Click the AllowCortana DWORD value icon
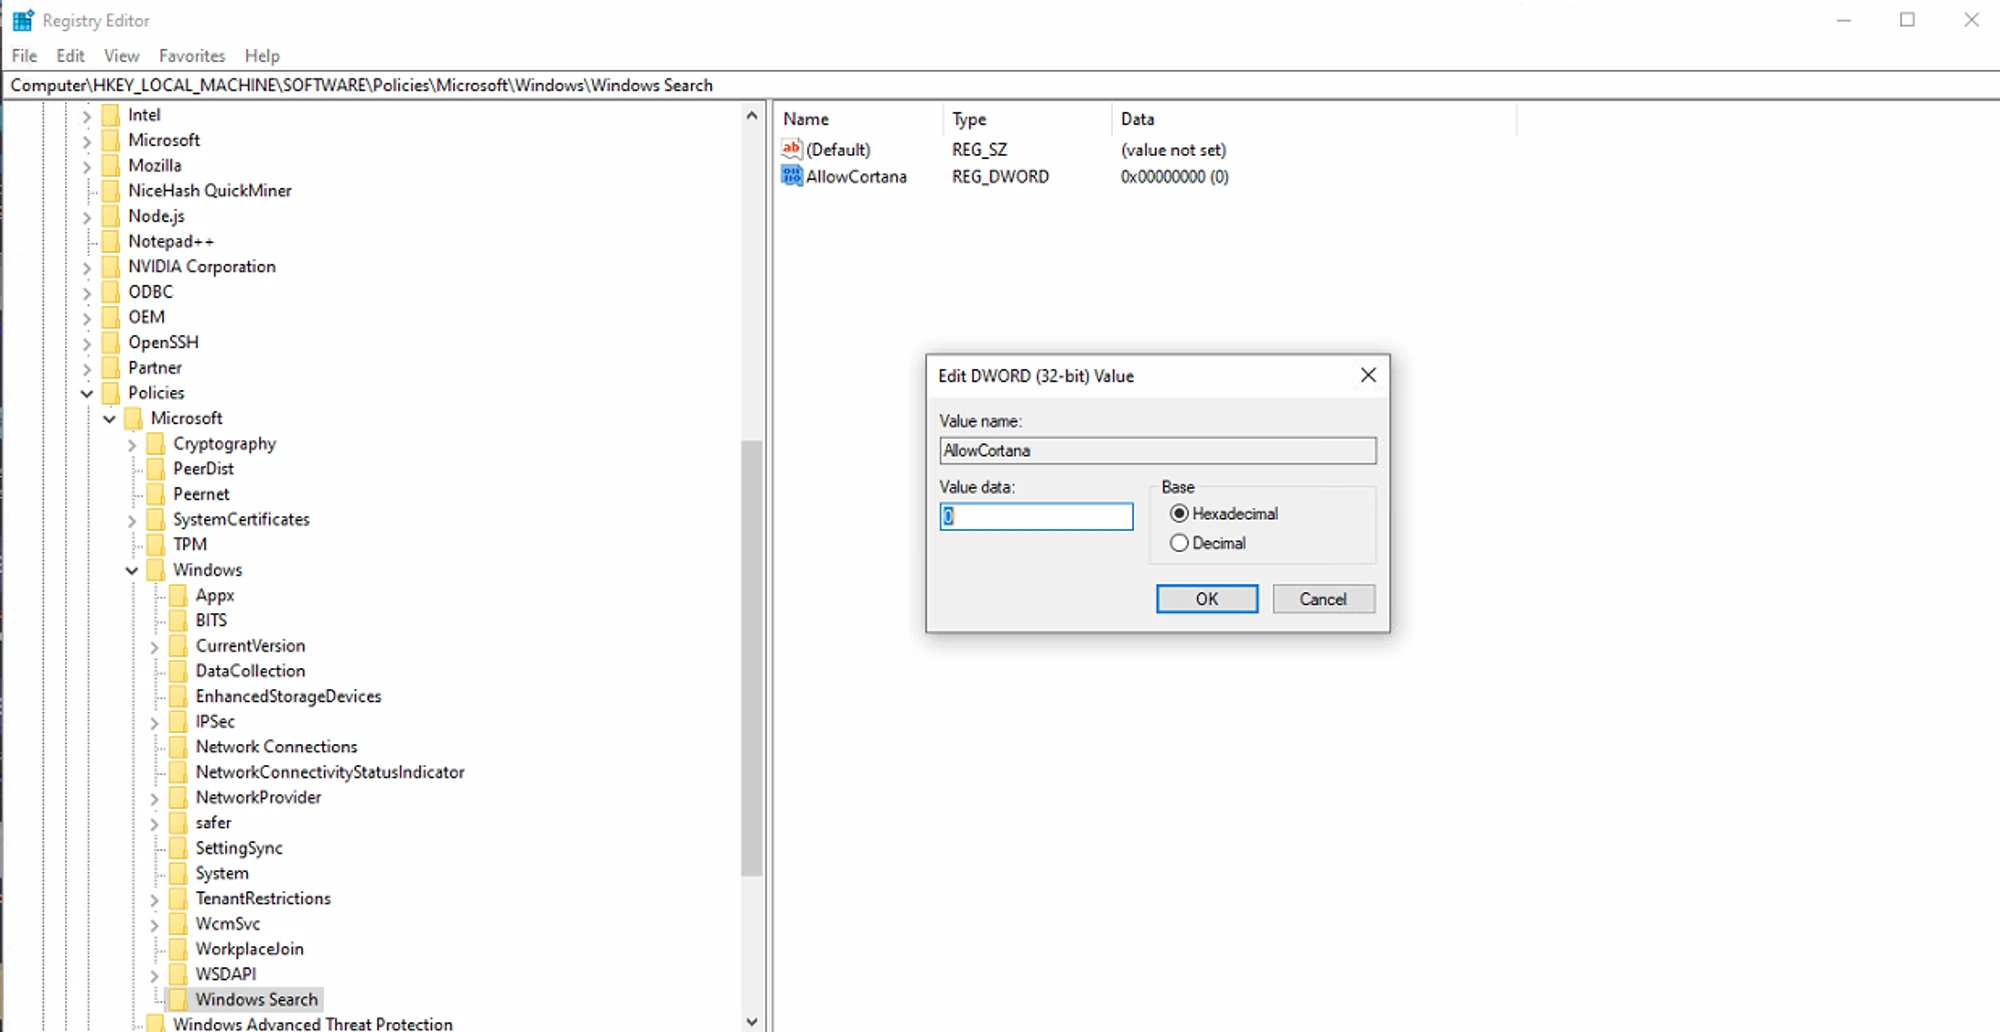This screenshot has width=2000, height=1032. (x=791, y=177)
